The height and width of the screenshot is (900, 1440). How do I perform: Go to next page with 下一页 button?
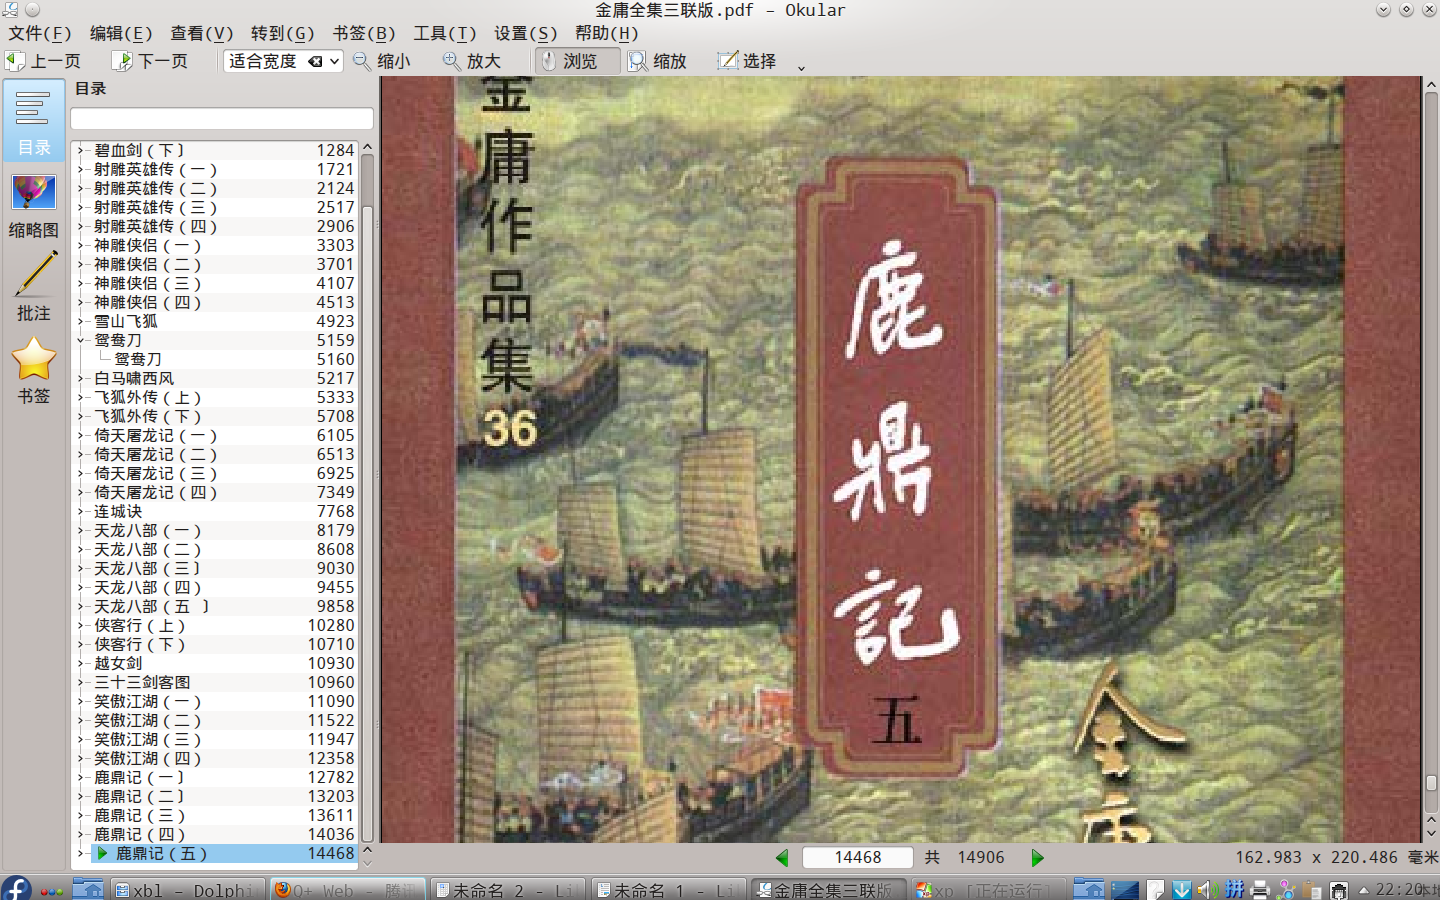pos(150,61)
